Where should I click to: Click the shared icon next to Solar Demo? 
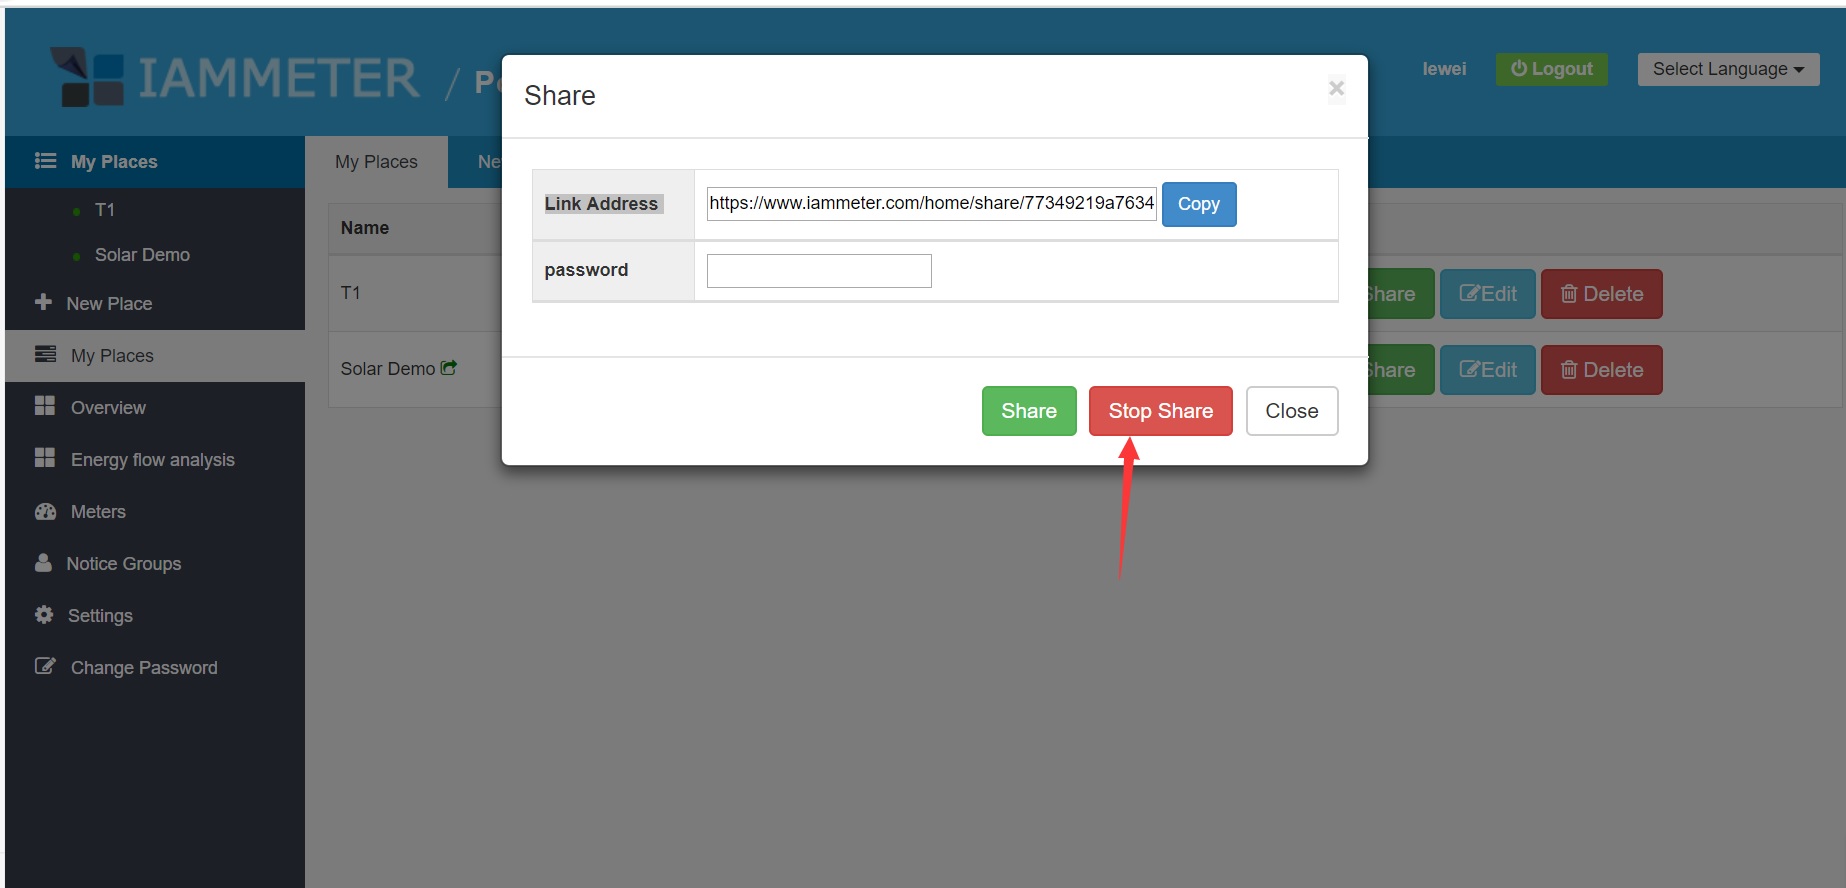click(x=449, y=368)
